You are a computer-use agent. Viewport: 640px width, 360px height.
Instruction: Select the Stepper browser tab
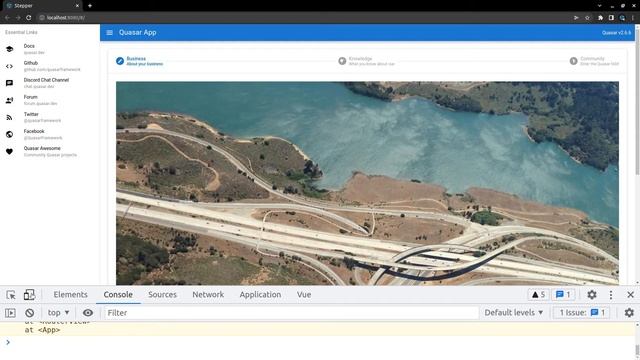coord(42,6)
